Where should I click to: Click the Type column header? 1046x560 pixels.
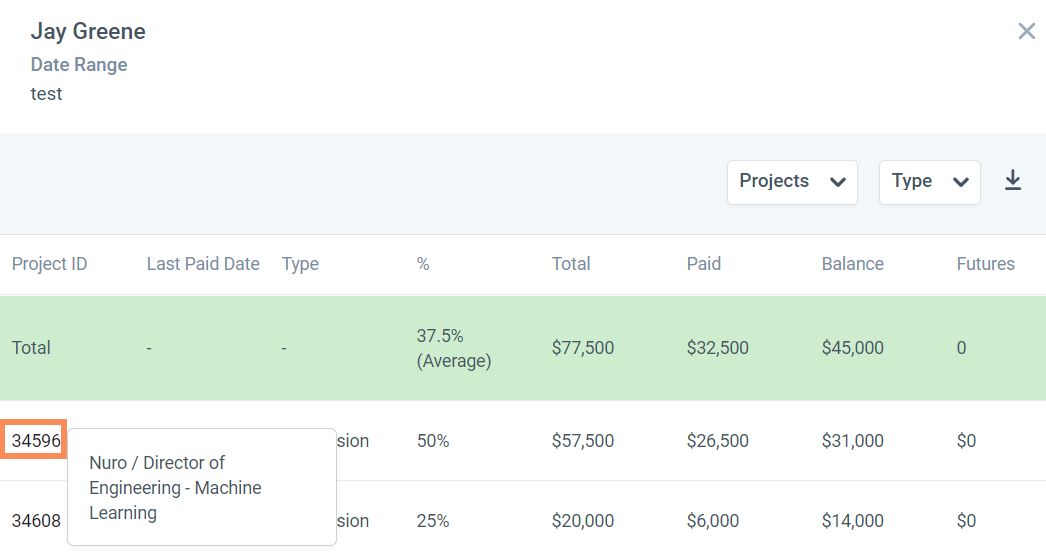coord(300,264)
